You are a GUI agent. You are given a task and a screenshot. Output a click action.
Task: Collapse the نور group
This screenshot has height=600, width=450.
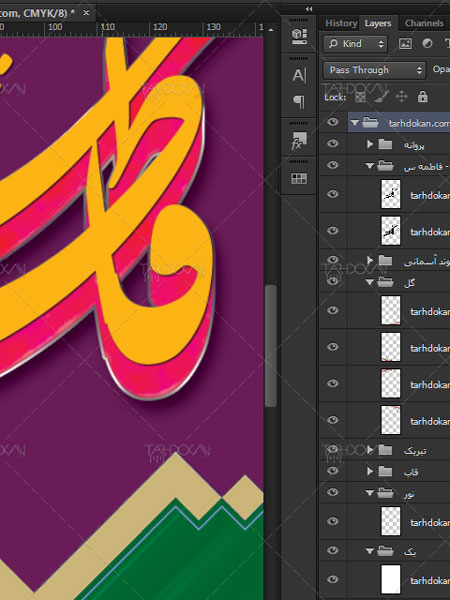point(370,493)
